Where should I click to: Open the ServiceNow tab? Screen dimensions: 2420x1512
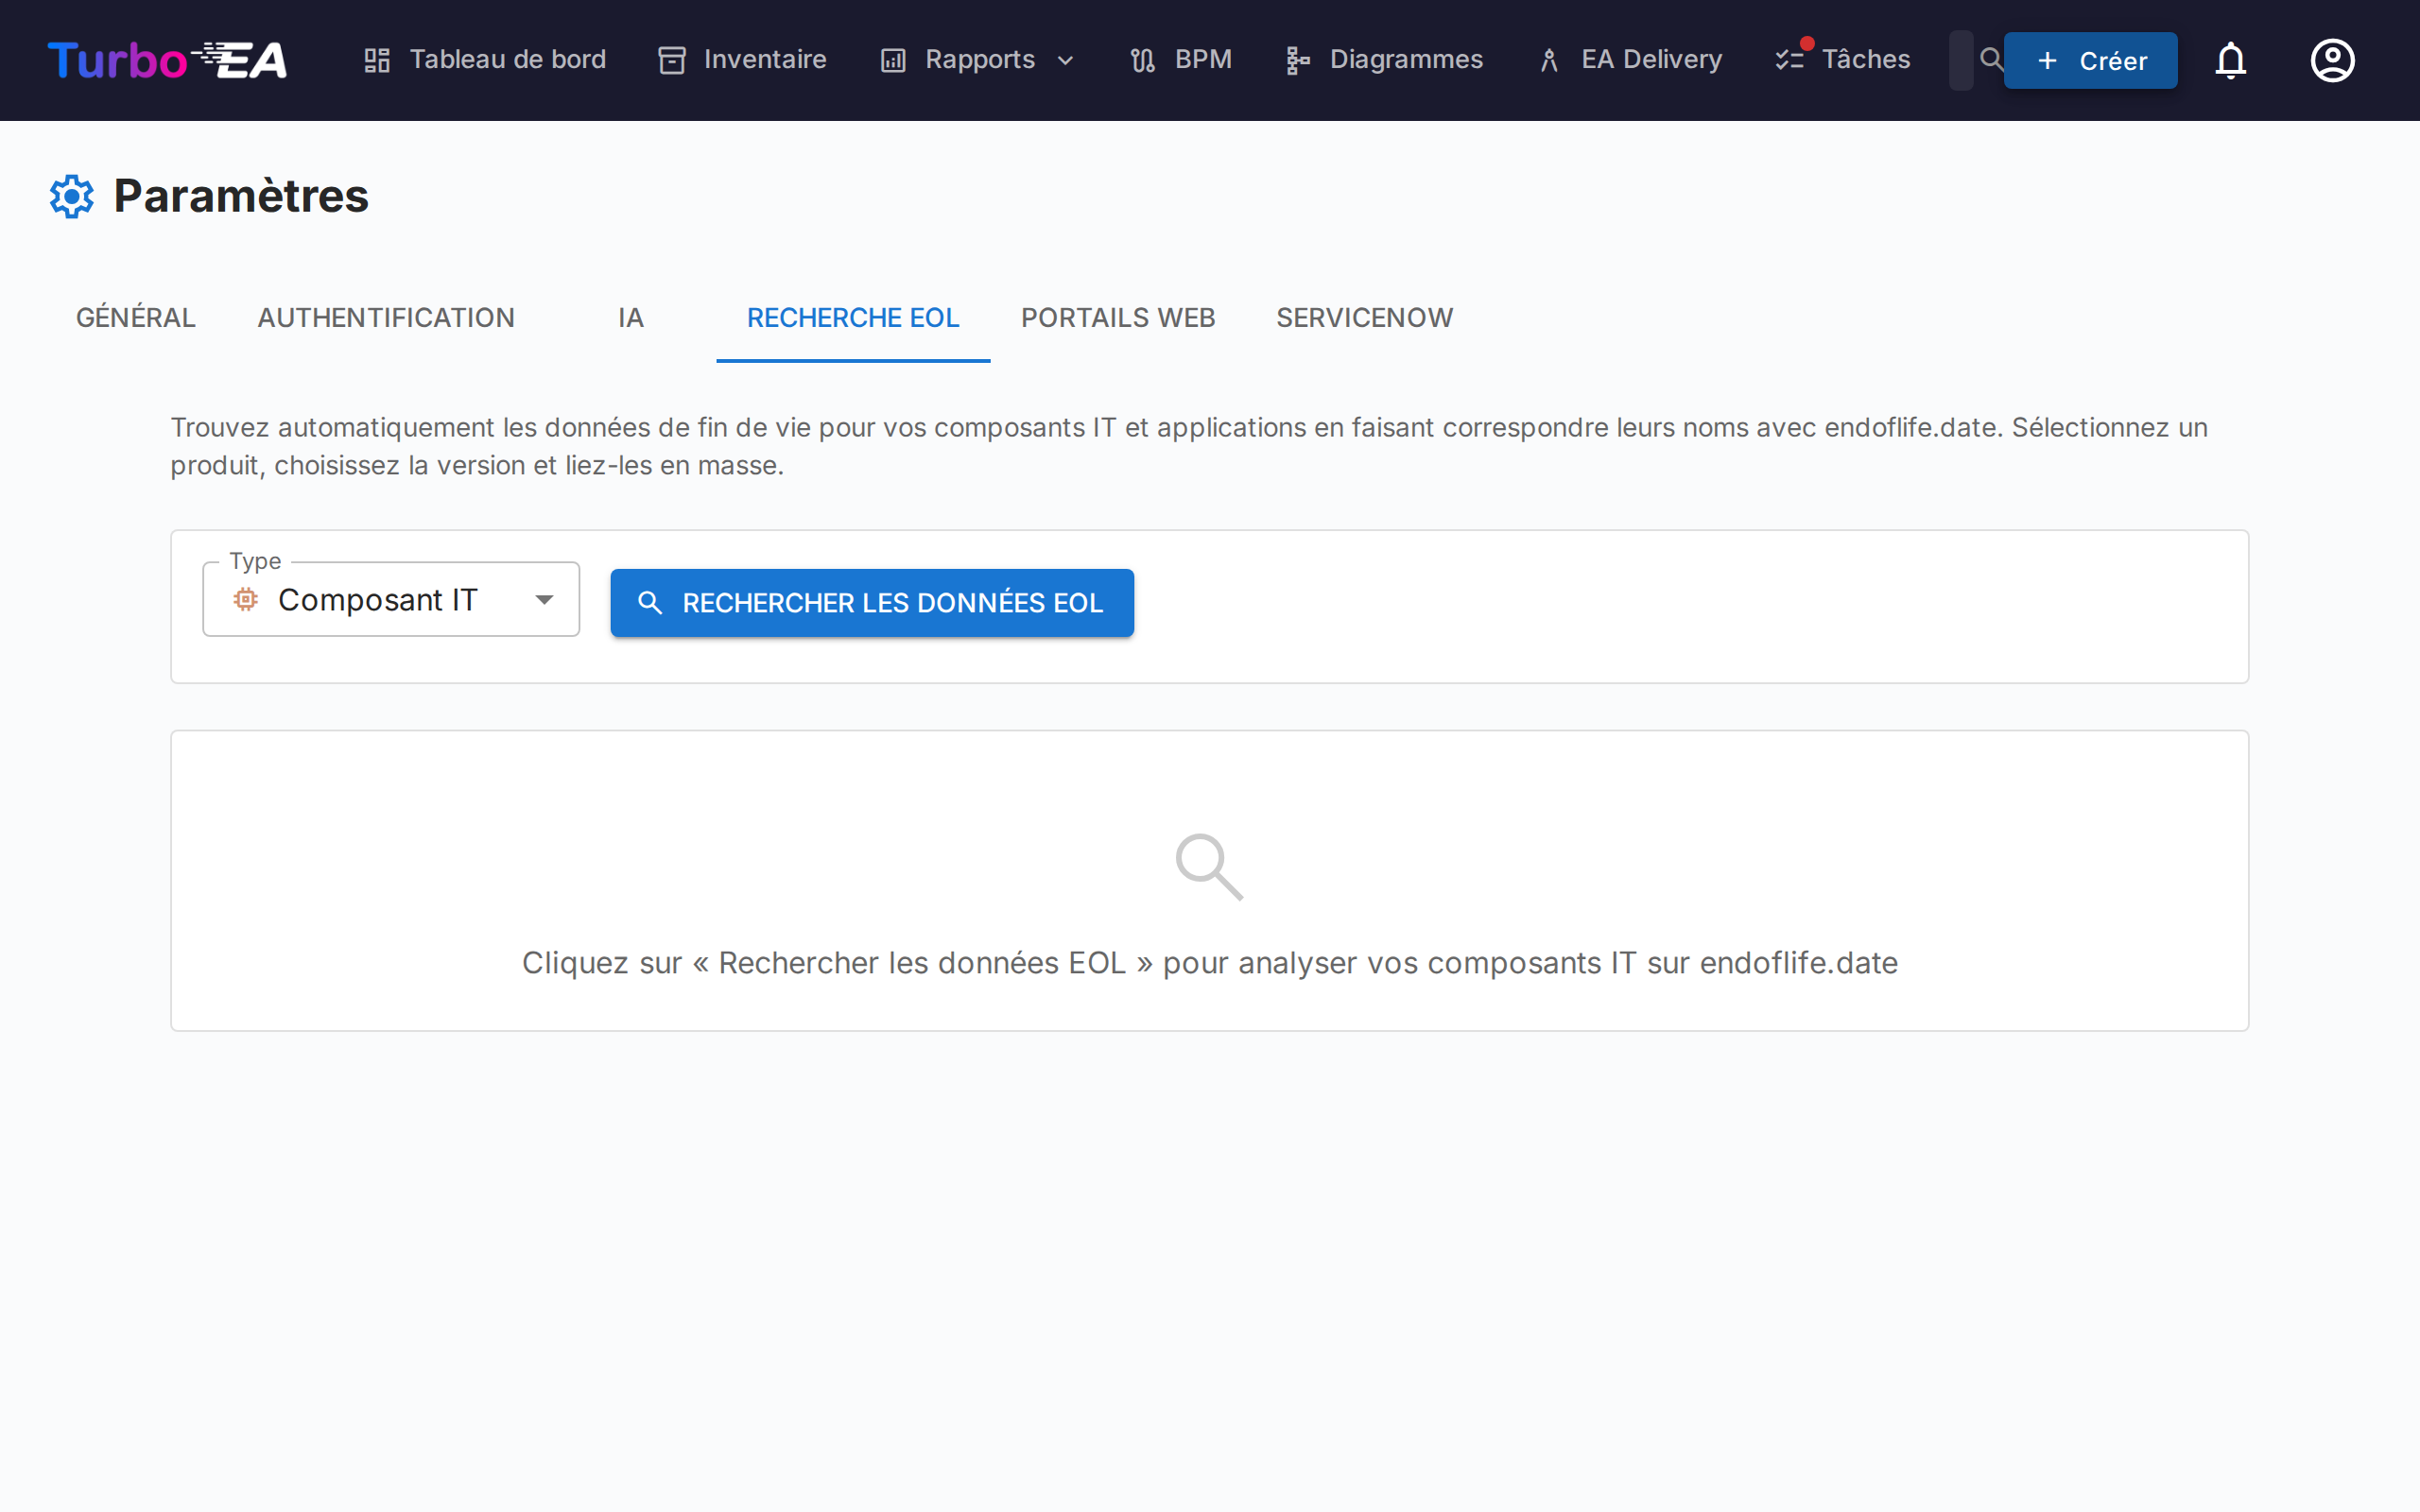click(1364, 318)
